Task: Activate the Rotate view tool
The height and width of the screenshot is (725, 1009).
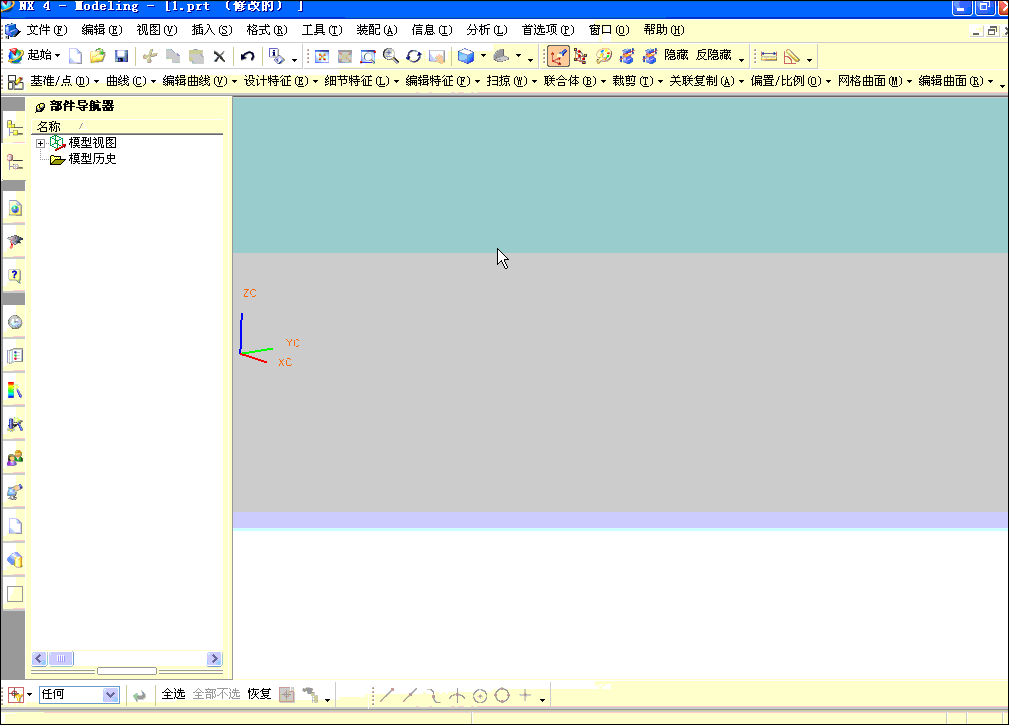Action: click(x=414, y=56)
